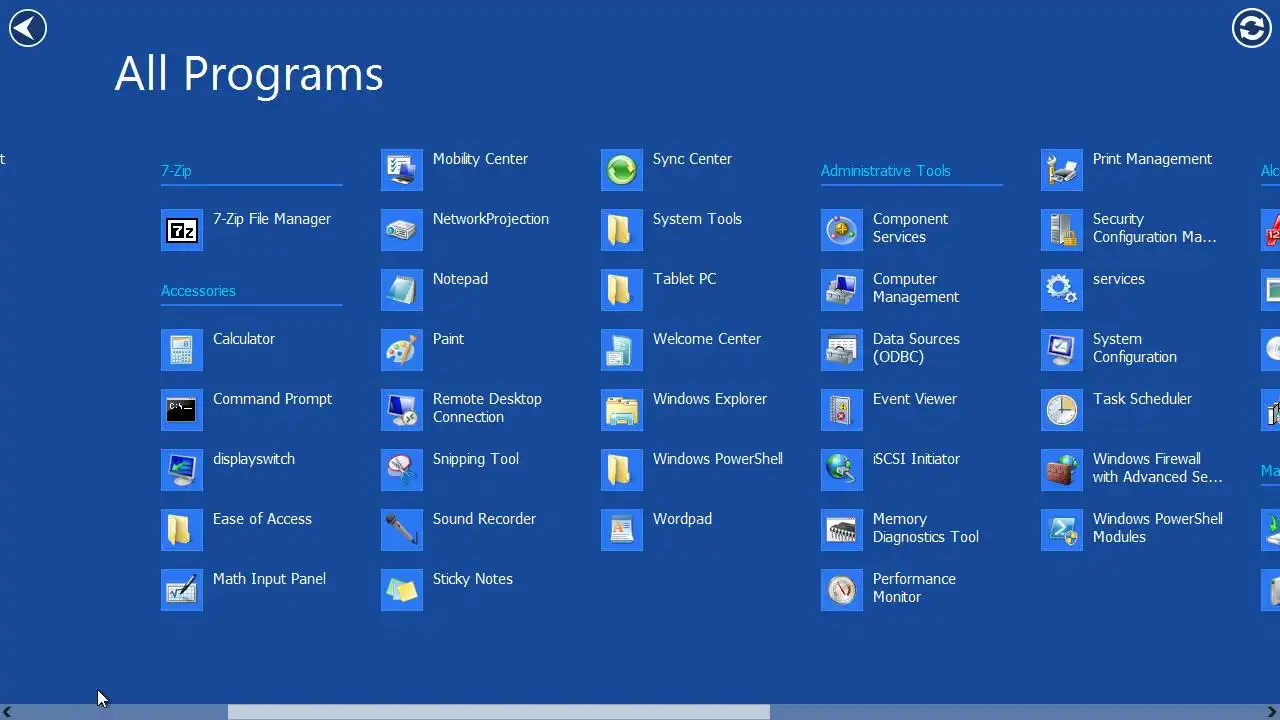Open the System Tools folder icon

pyautogui.click(x=622, y=230)
